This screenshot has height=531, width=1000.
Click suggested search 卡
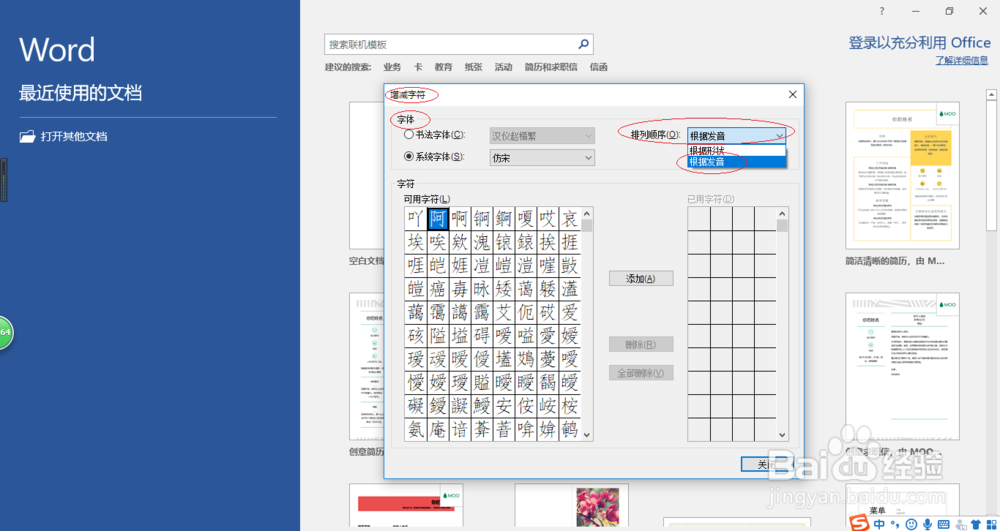(418, 67)
